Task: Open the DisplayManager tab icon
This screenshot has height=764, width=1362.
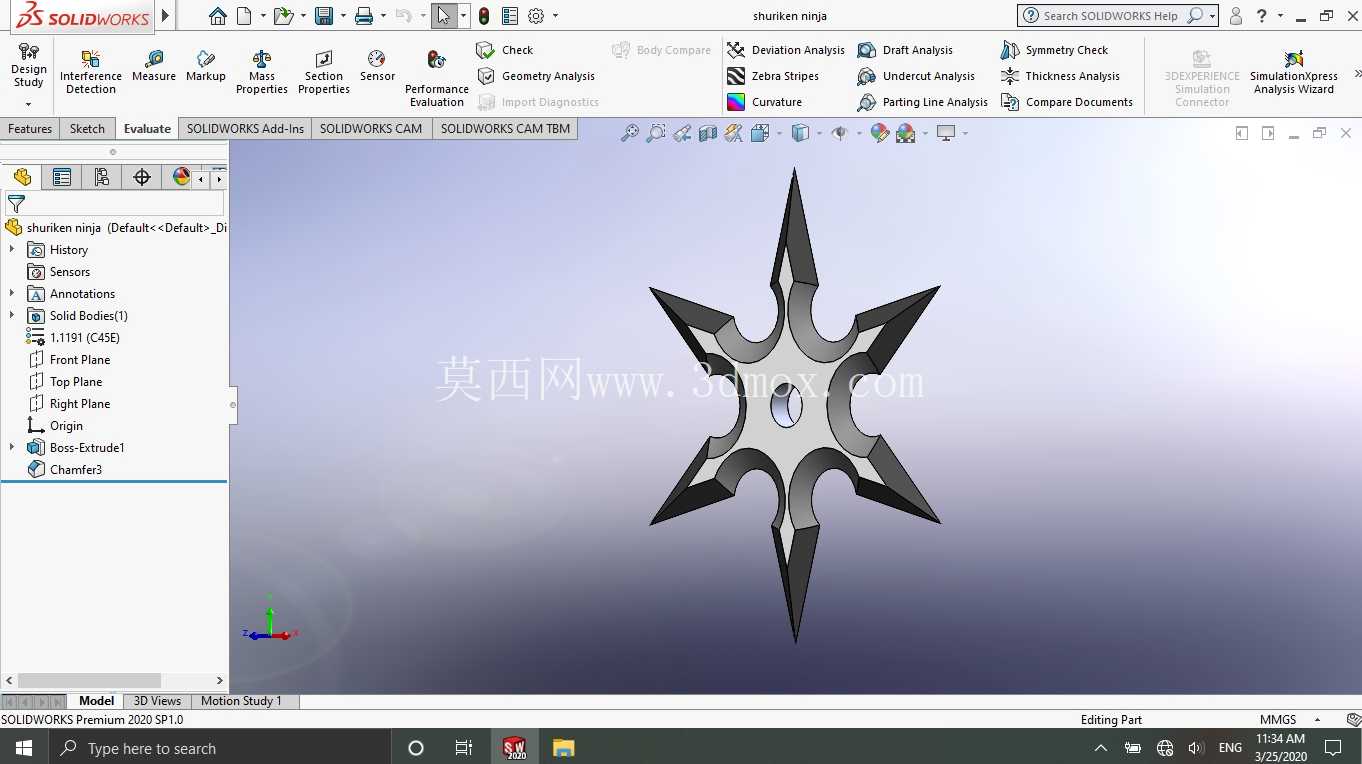Action: [x=181, y=177]
